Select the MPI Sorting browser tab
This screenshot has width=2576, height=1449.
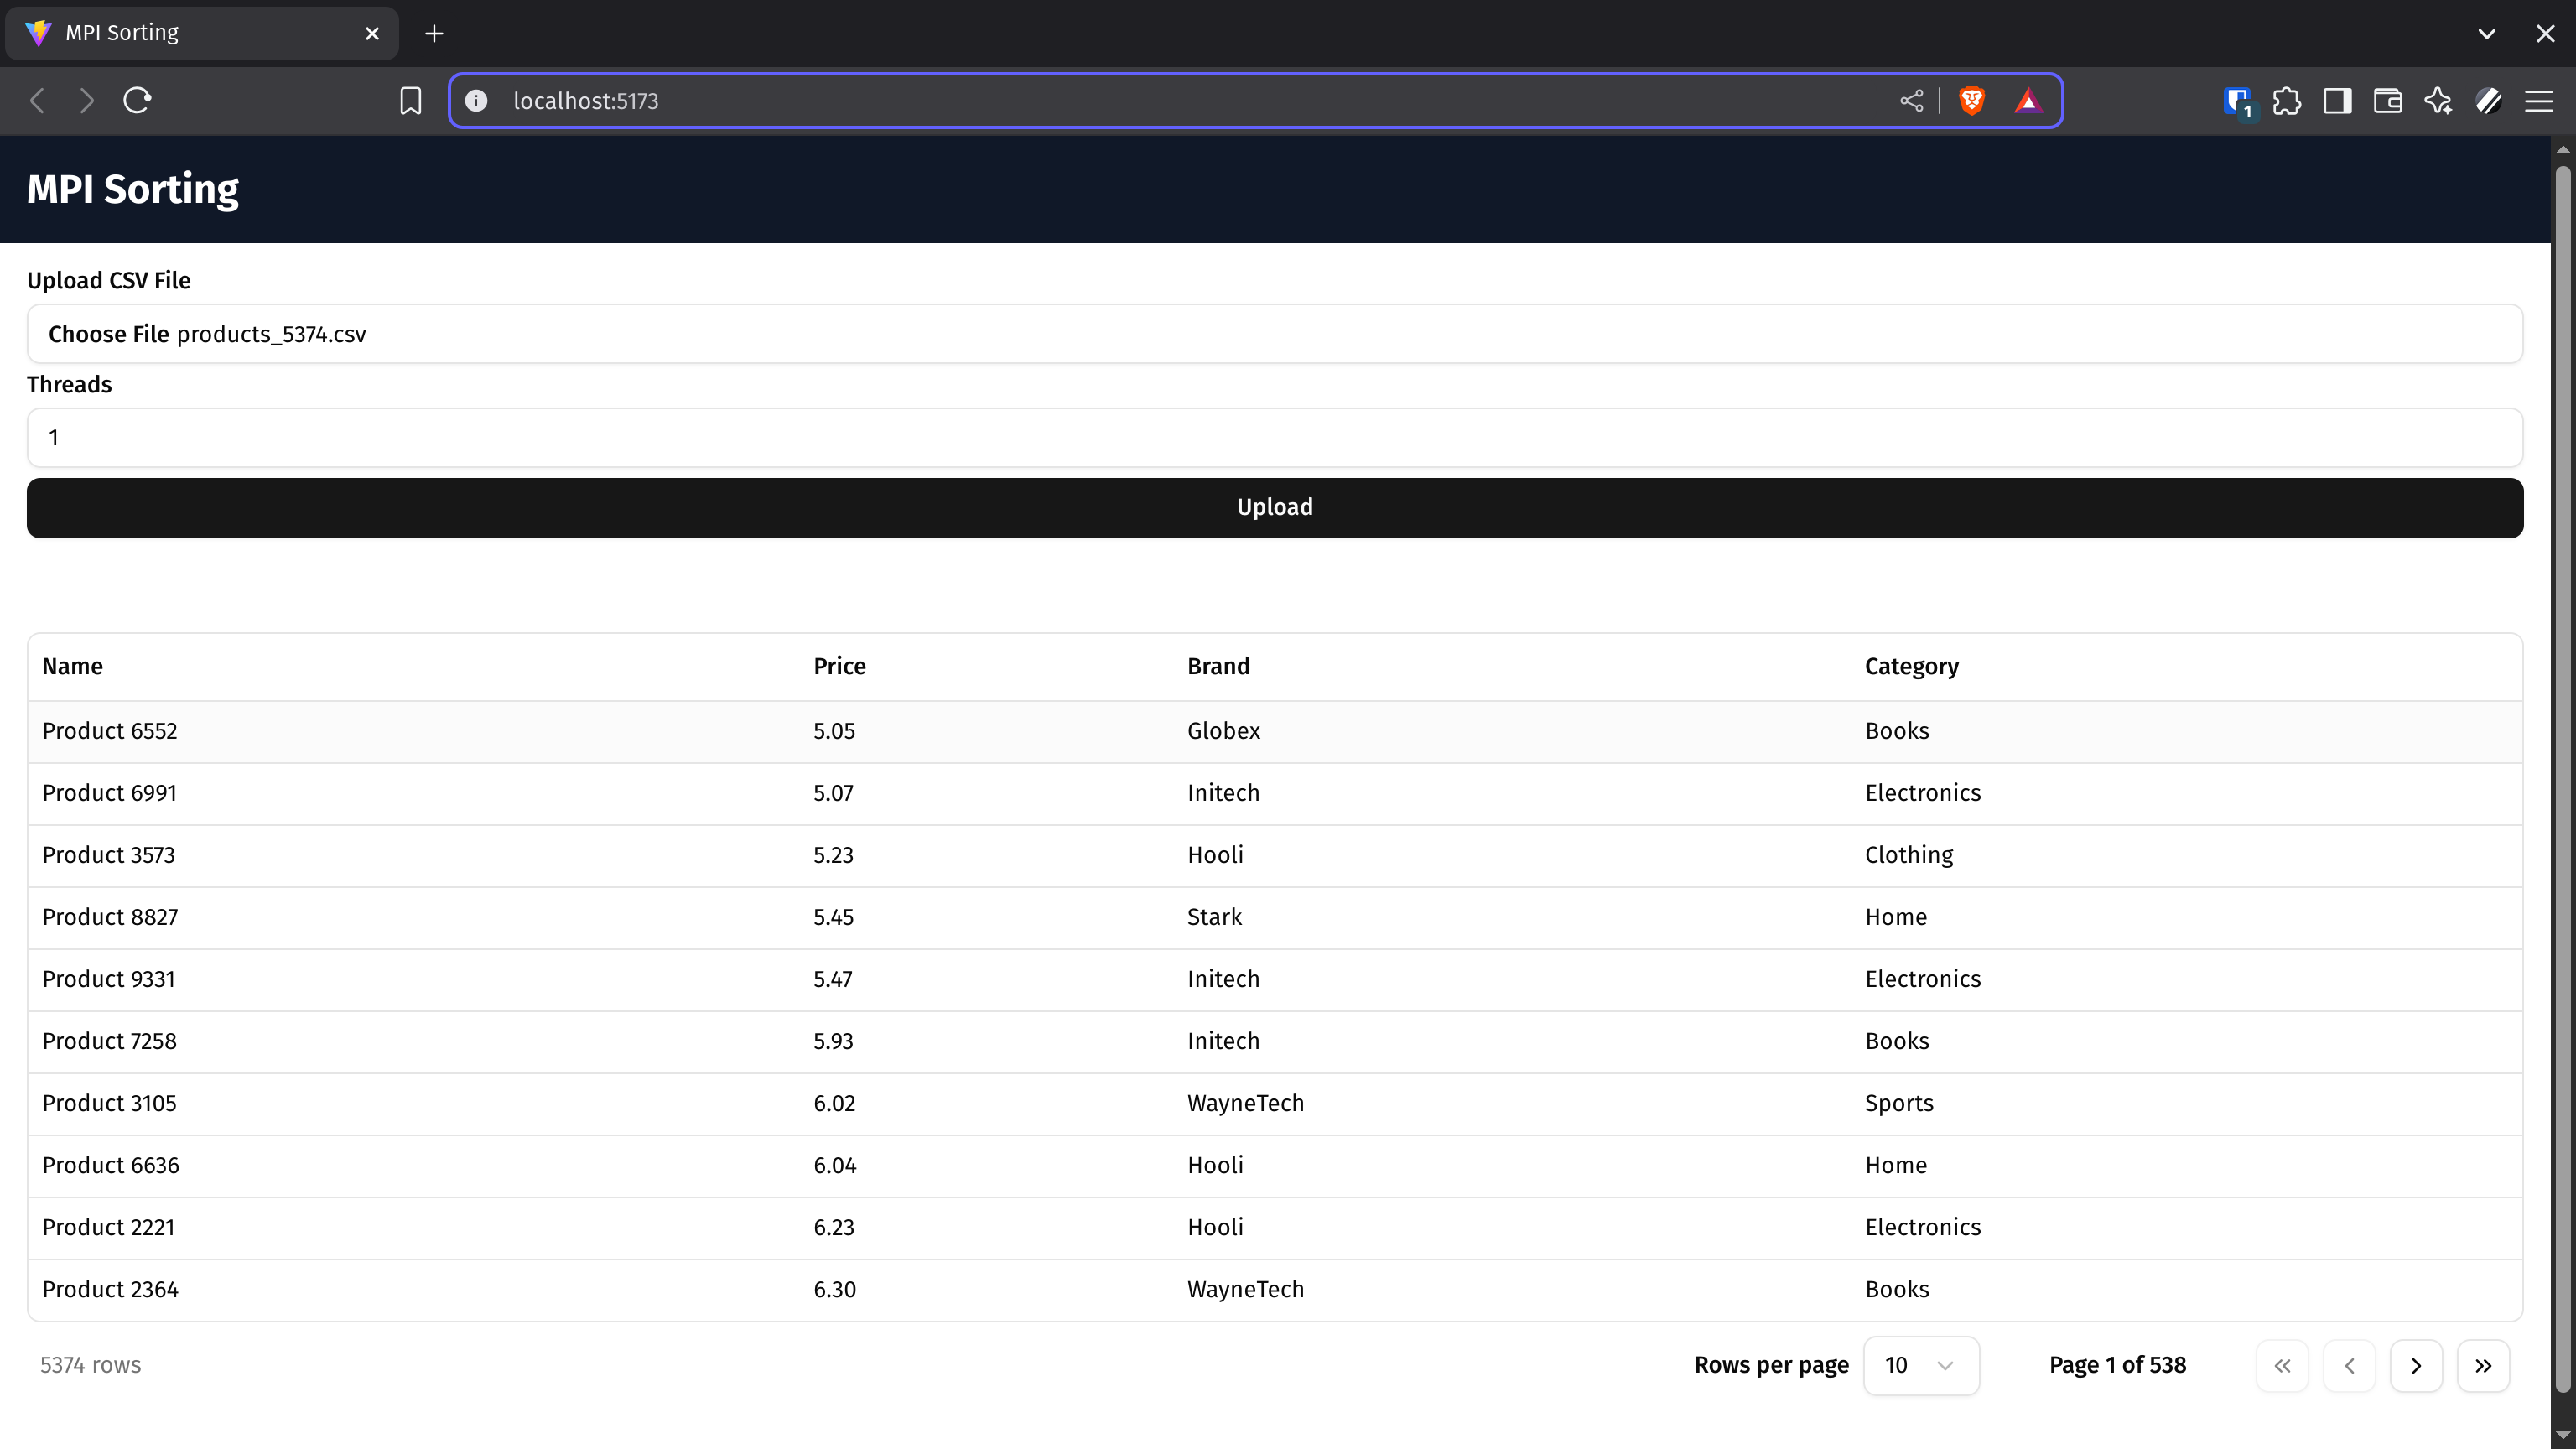point(160,32)
